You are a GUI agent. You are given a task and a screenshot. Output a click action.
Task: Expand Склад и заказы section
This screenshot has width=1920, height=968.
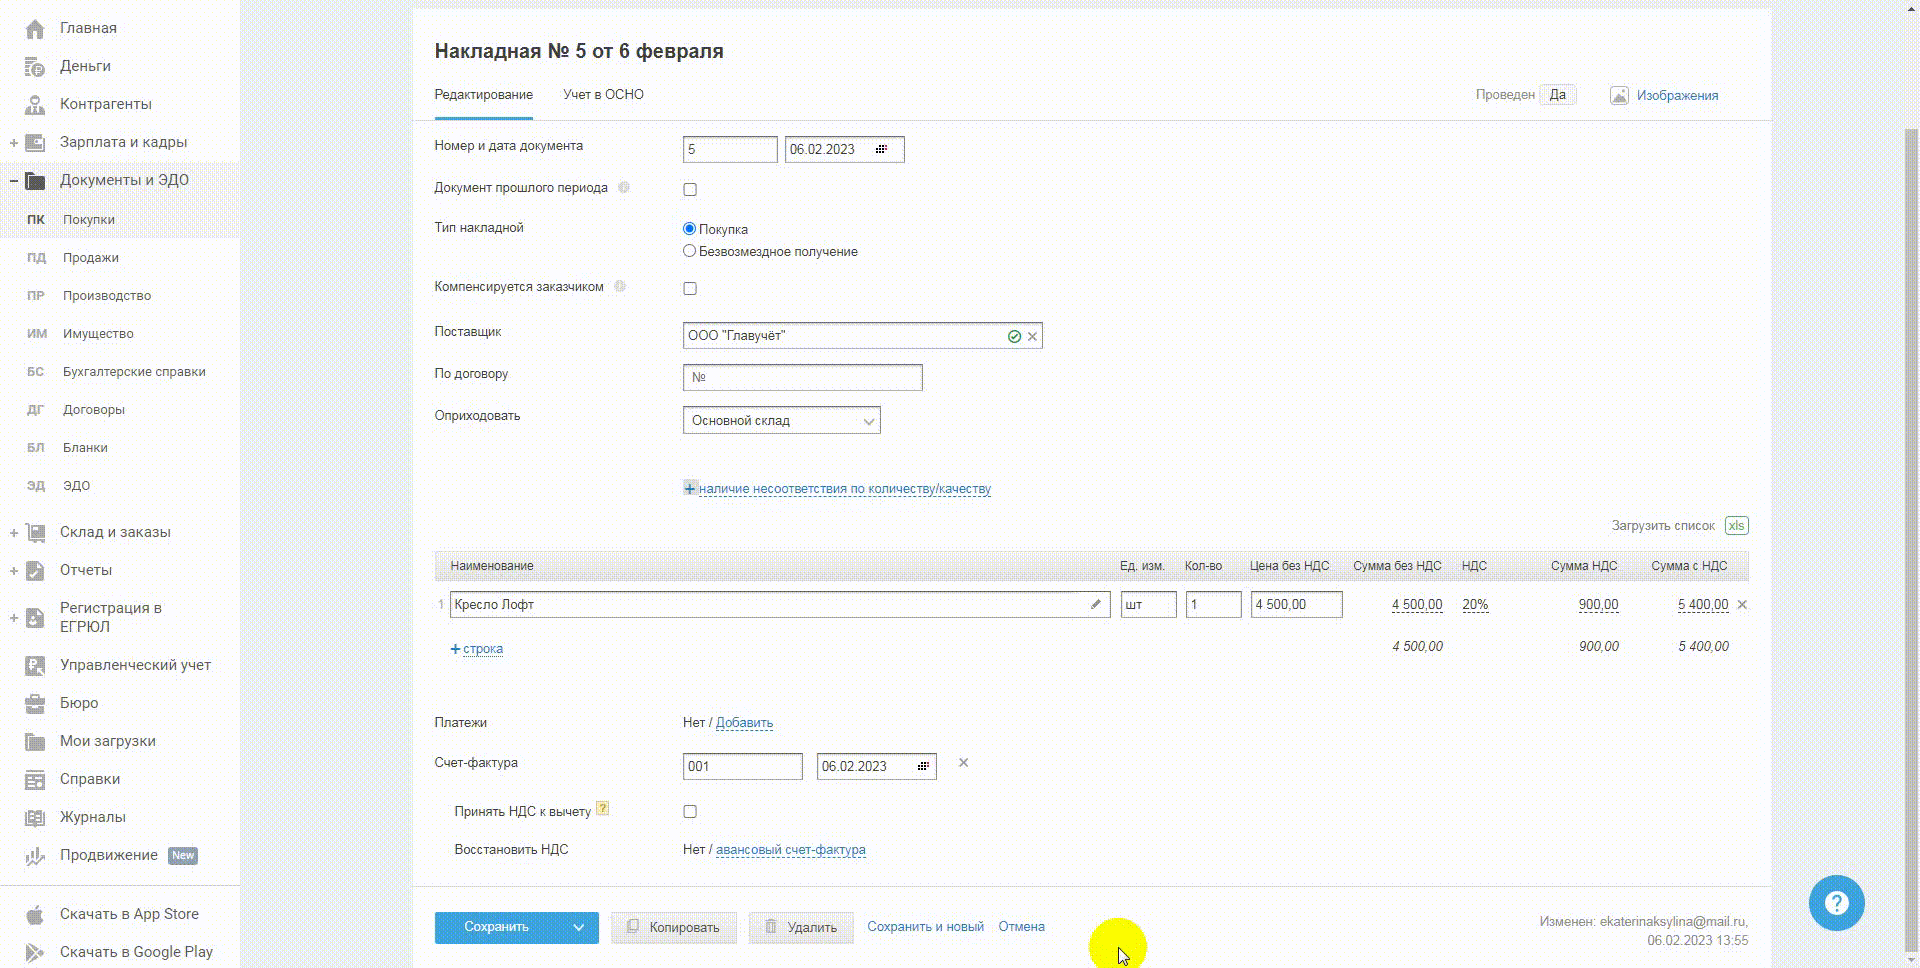[x=14, y=533]
